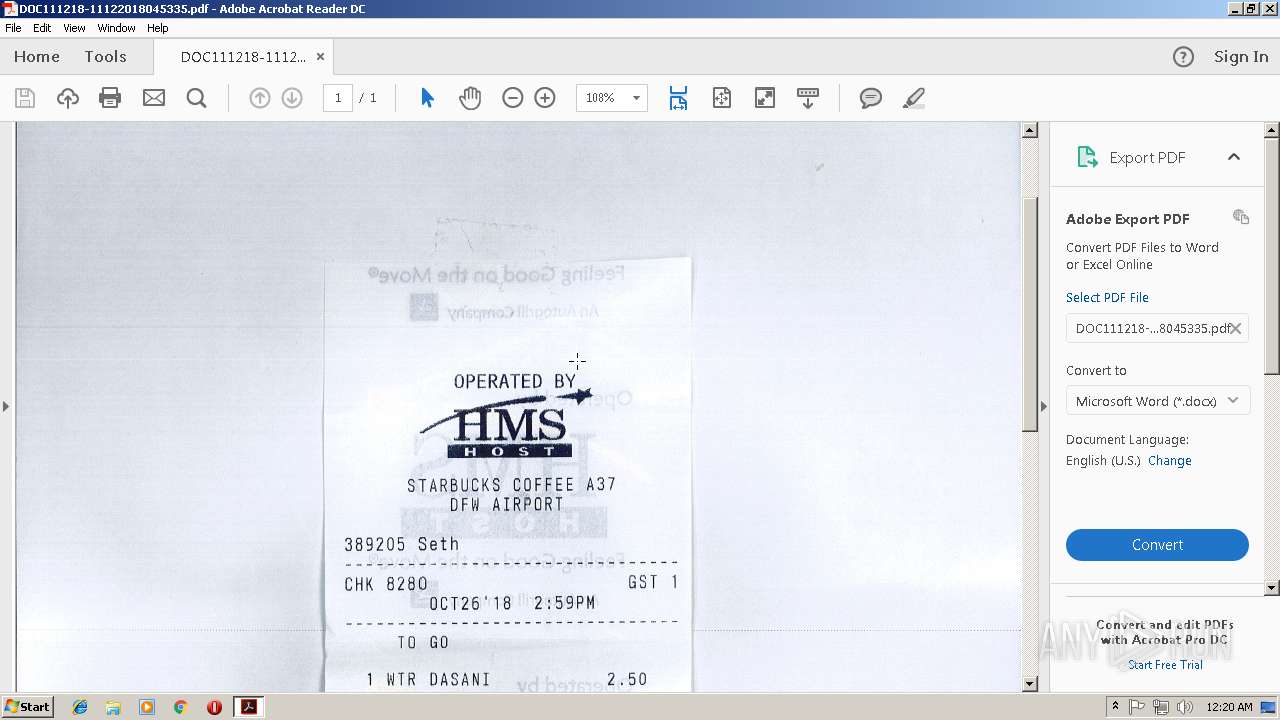Image resolution: width=1280 pixels, height=720 pixels.
Task: Open File Explorer folder taskbar icon
Action: tap(113, 707)
